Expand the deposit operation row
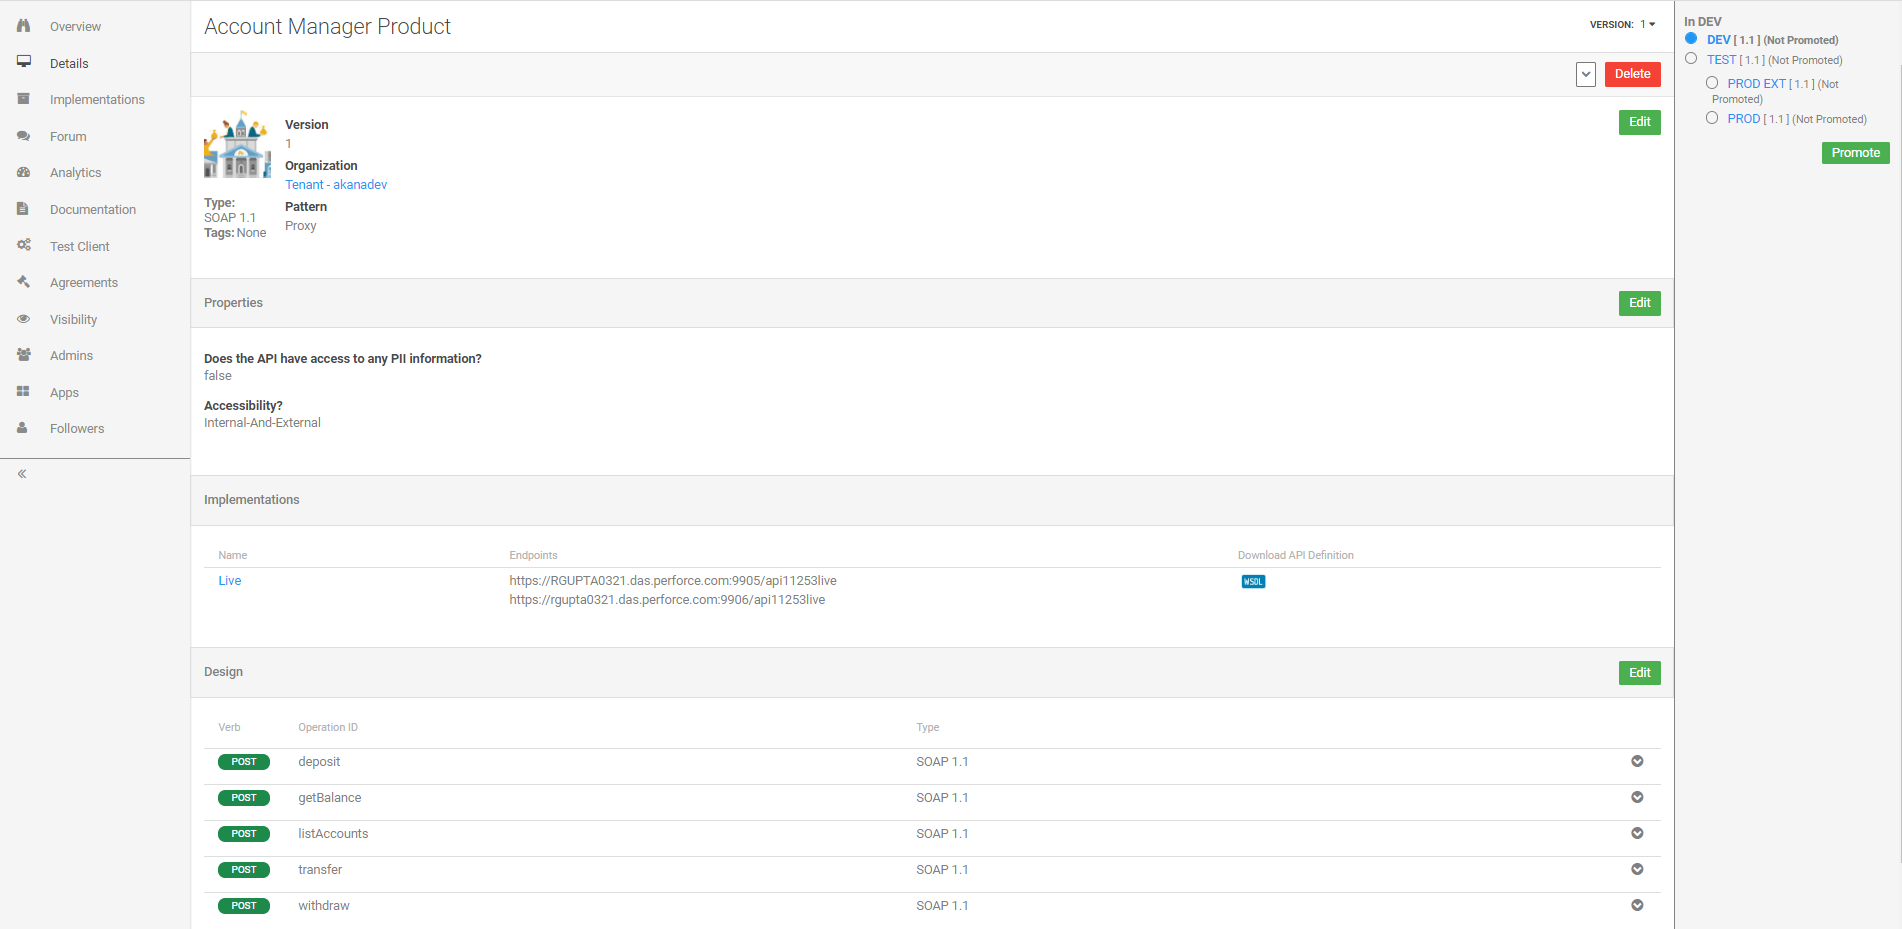The image size is (1902, 929). (x=1637, y=761)
